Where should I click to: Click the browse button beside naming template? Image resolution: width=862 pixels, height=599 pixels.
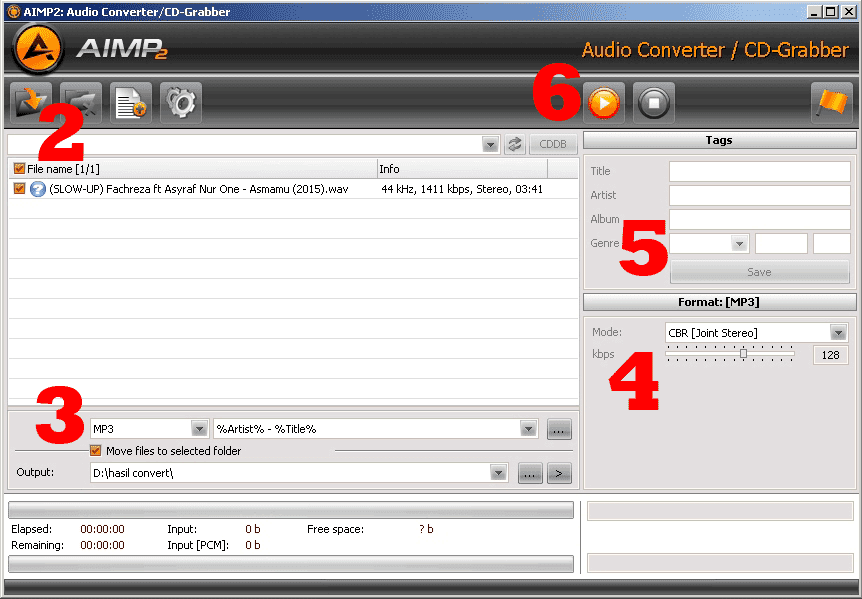pyautogui.click(x=559, y=429)
